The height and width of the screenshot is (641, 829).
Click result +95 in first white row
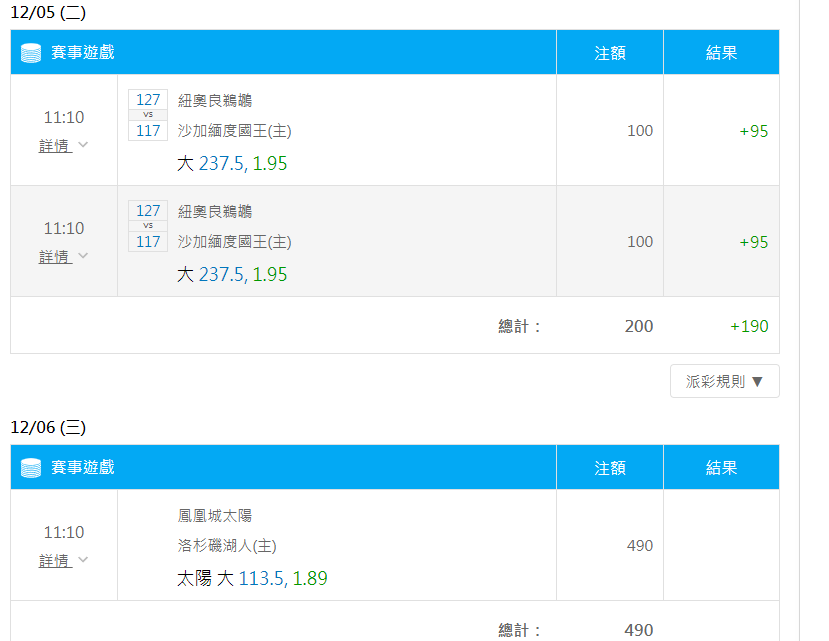754,131
